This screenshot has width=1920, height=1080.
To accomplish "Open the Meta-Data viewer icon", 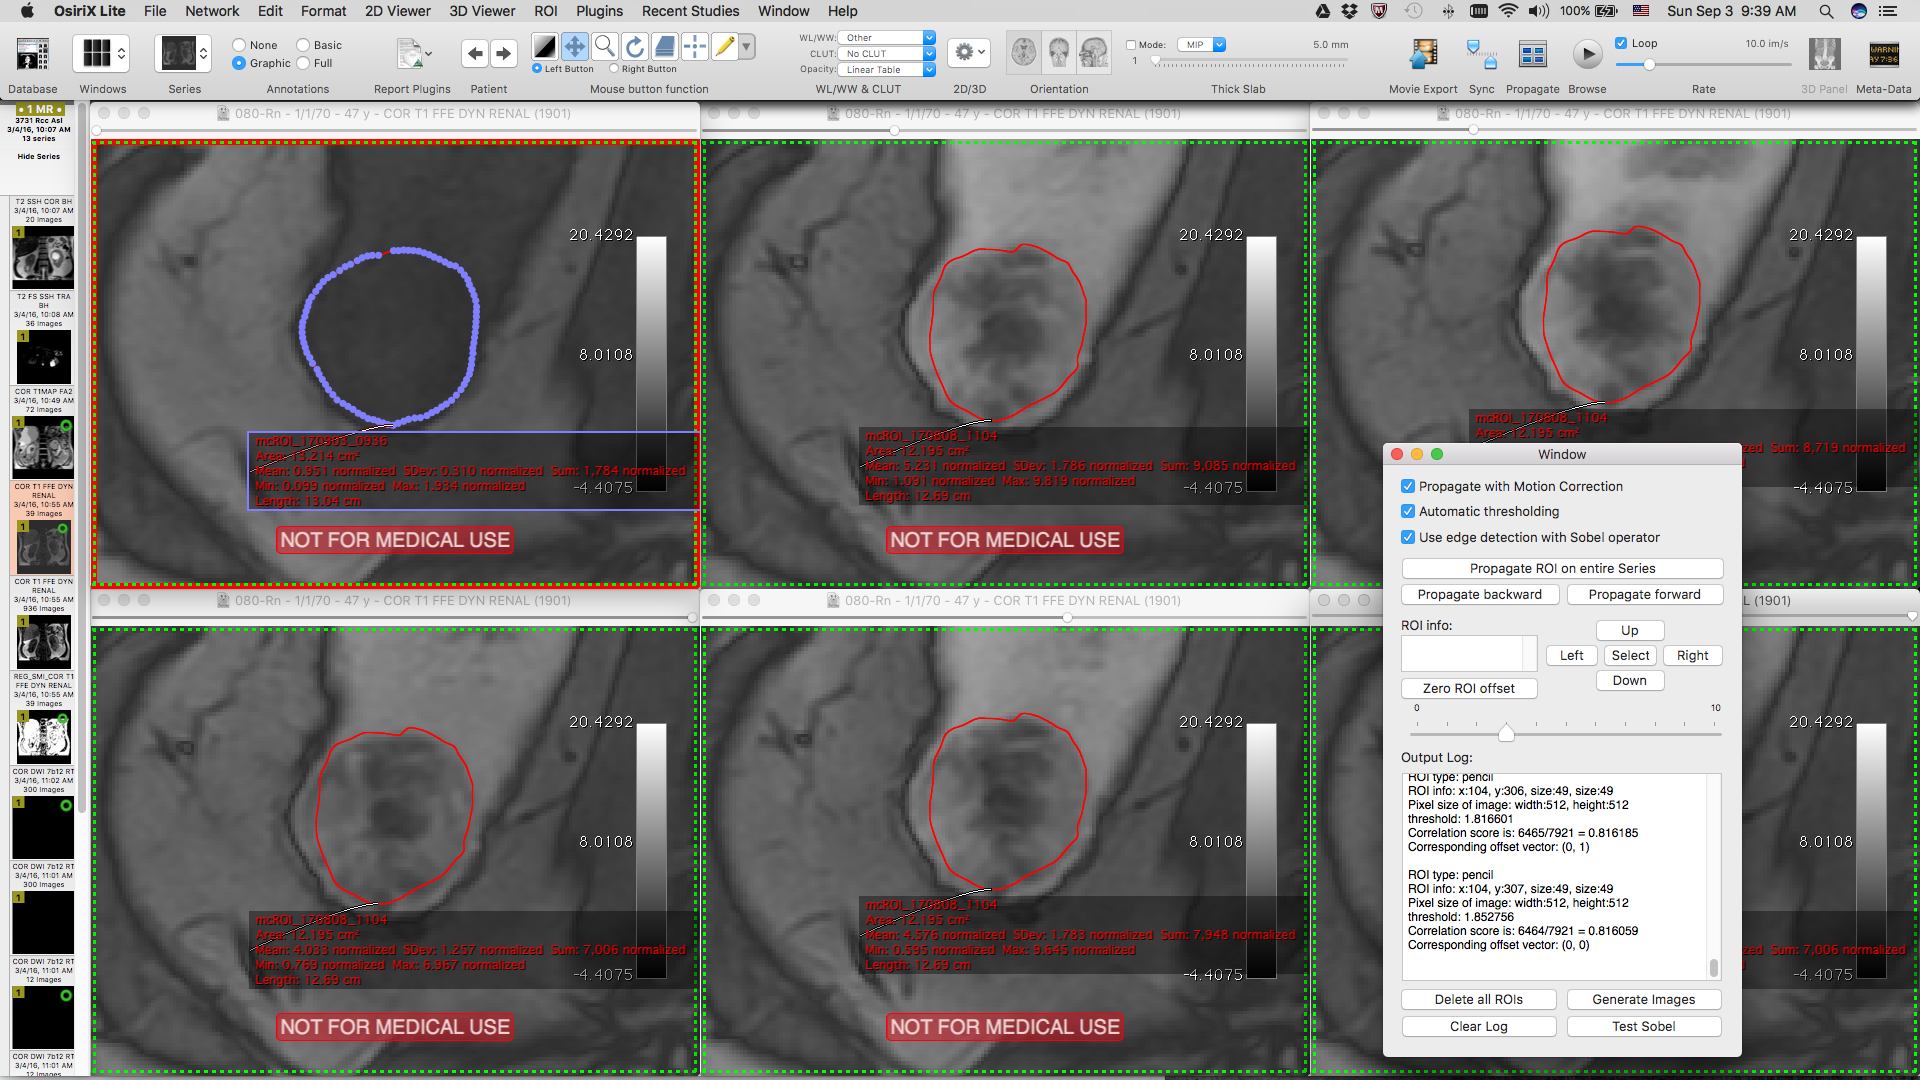I will 1883,53.
